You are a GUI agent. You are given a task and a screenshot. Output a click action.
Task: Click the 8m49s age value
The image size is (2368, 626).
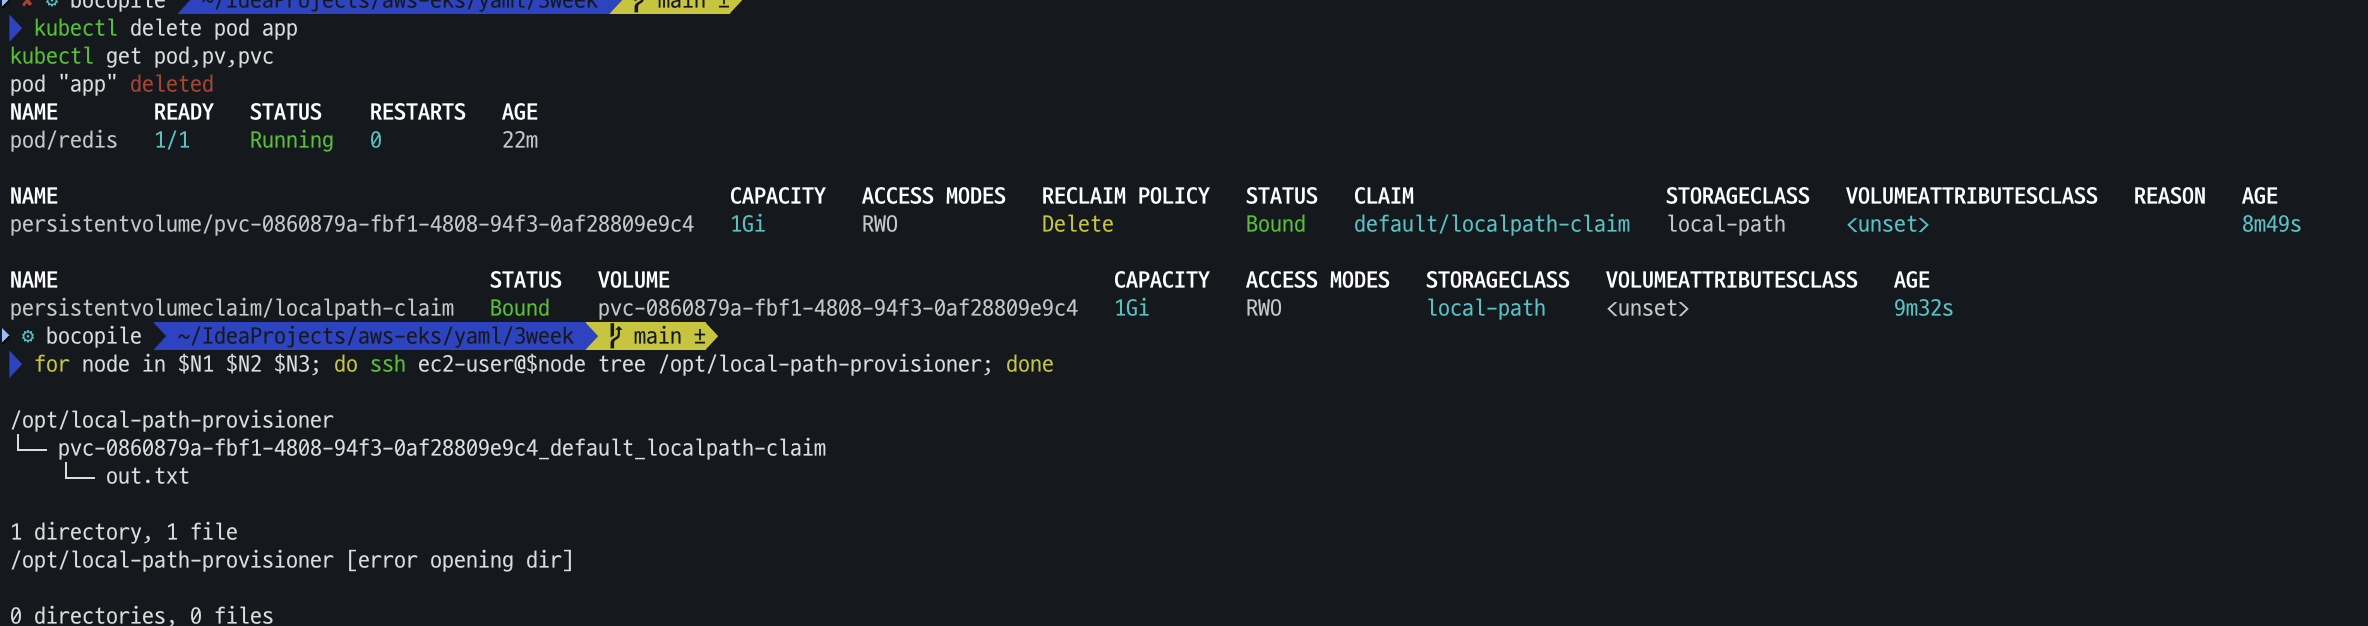[x=2272, y=224]
